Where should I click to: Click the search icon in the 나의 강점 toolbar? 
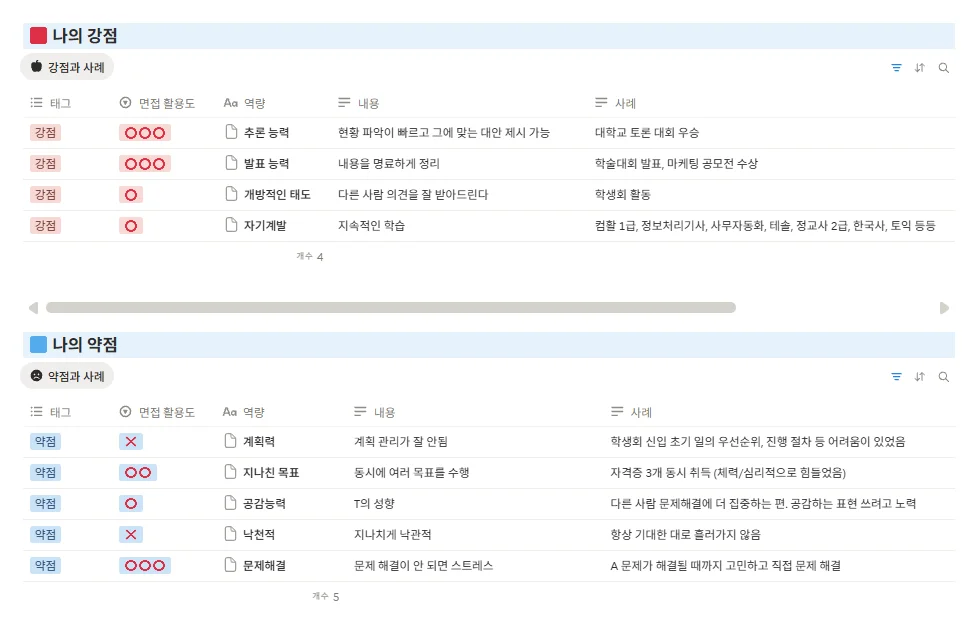tap(944, 68)
